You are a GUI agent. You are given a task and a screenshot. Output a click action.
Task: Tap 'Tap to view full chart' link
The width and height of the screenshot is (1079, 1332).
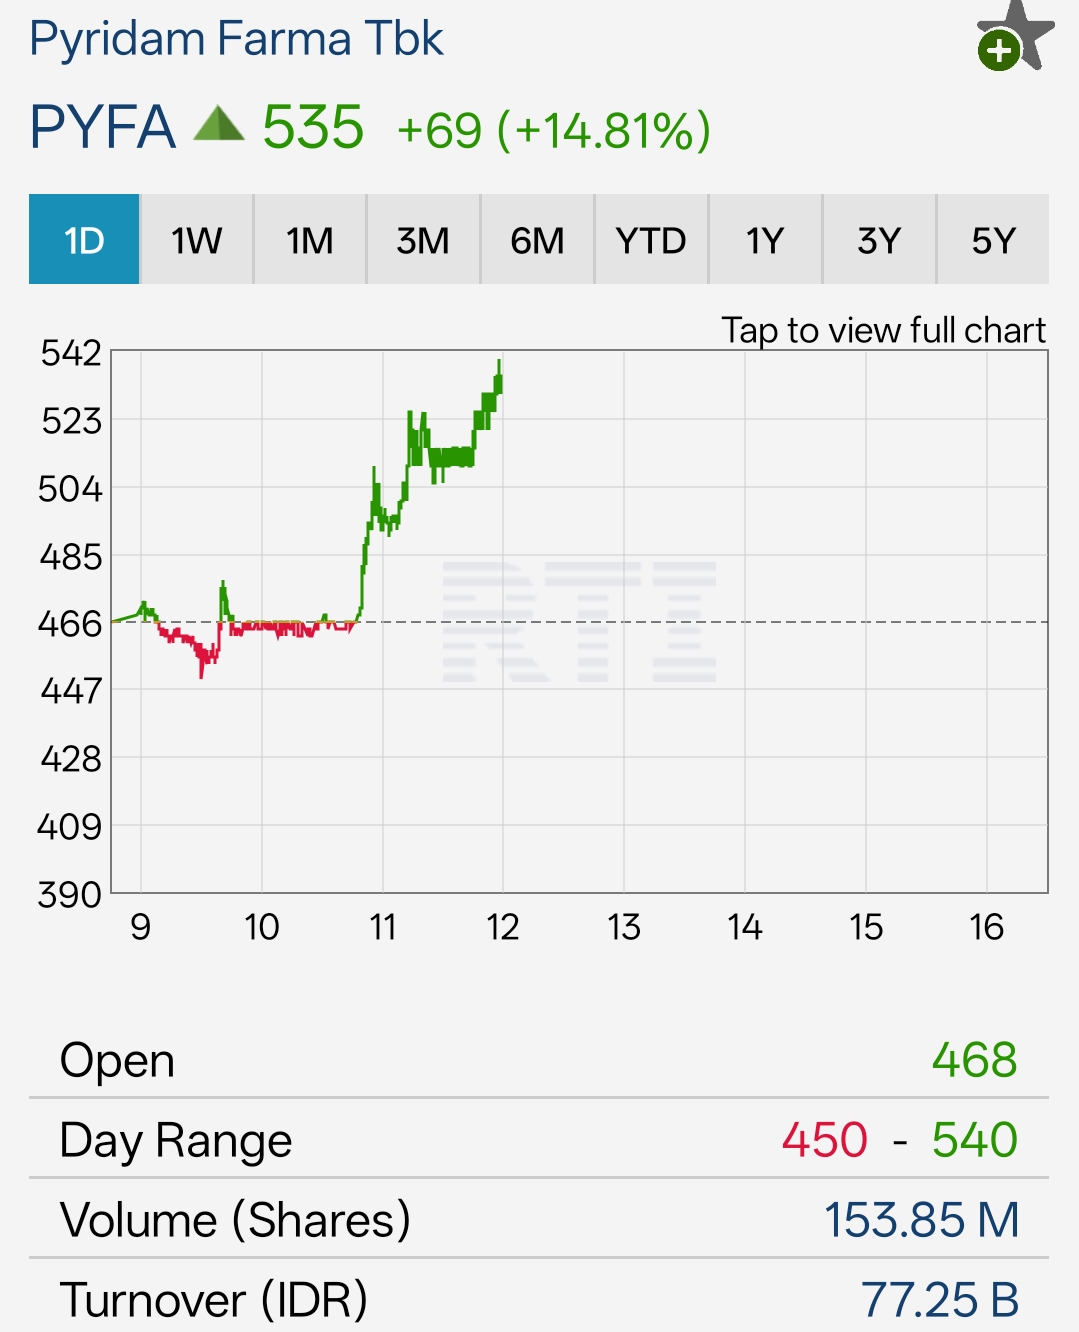(x=884, y=330)
